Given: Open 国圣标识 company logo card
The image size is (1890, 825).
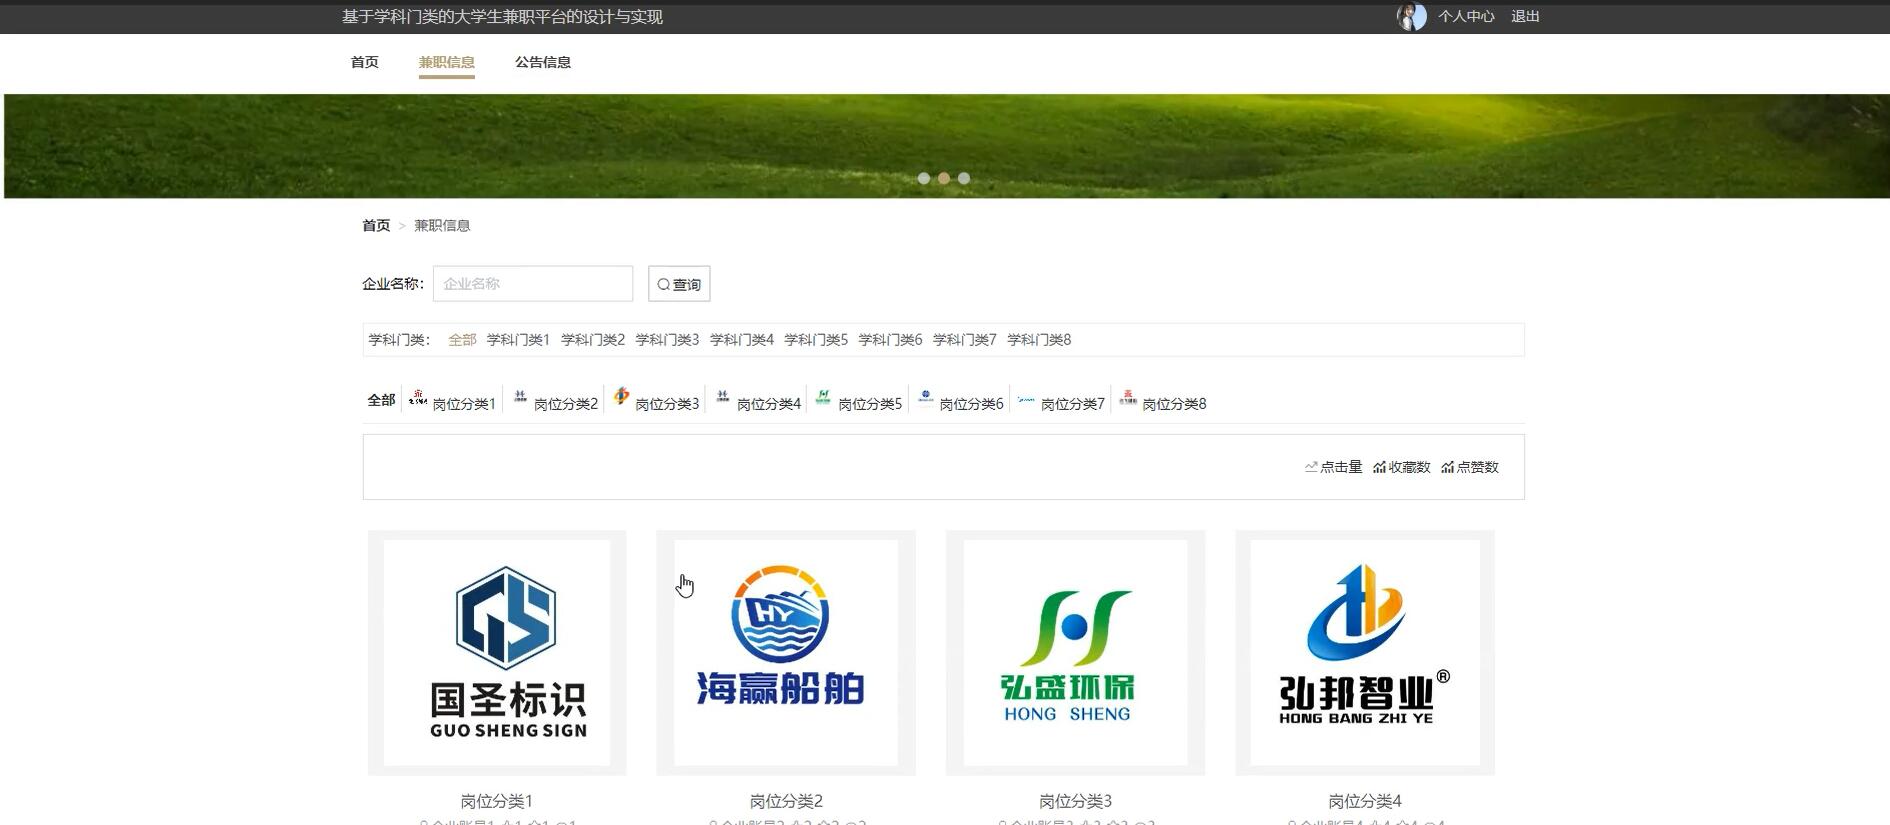Looking at the screenshot, I should pyautogui.click(x=497, y=653).
